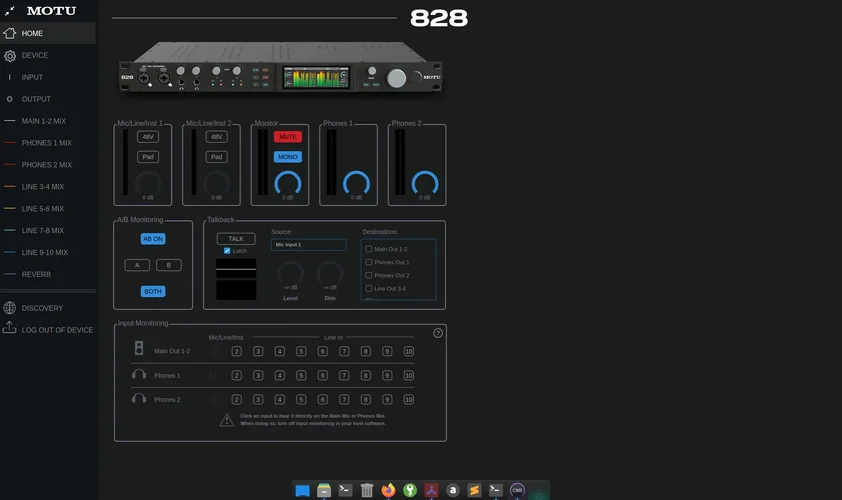The image size is (842, 500).
Task: Enable 48V phantom power on Mic/Line/Inst 1
Action: click(x=148, y=137)
